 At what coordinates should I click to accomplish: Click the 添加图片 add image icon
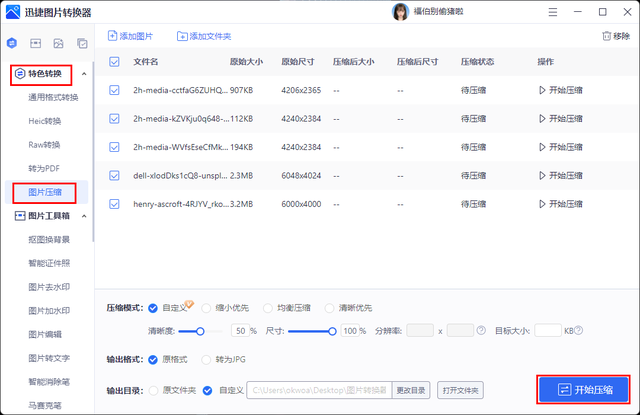(x=112, y=36)
